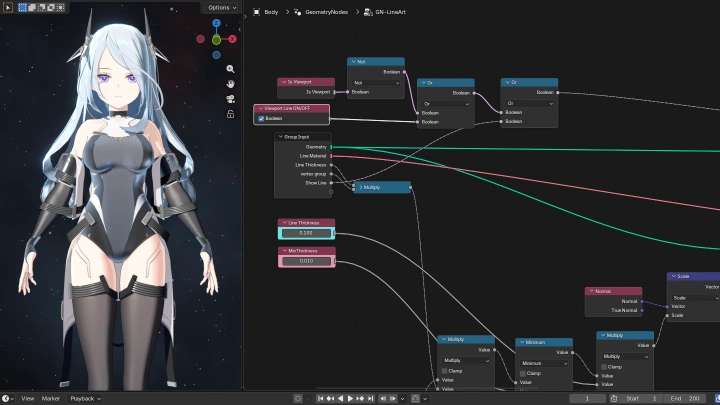
Task: Collapse the Minimum math node
Action: pos(522,342)
